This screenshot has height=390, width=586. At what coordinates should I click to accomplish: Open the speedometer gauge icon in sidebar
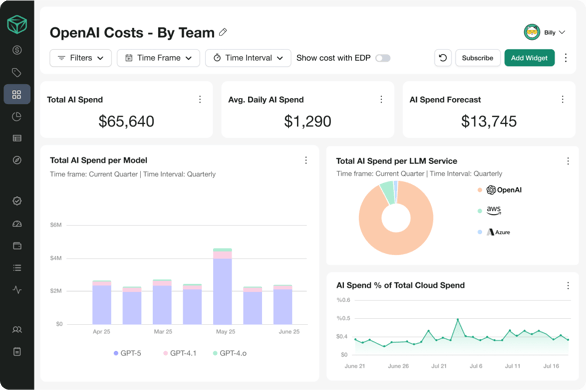tap(17, 224)
